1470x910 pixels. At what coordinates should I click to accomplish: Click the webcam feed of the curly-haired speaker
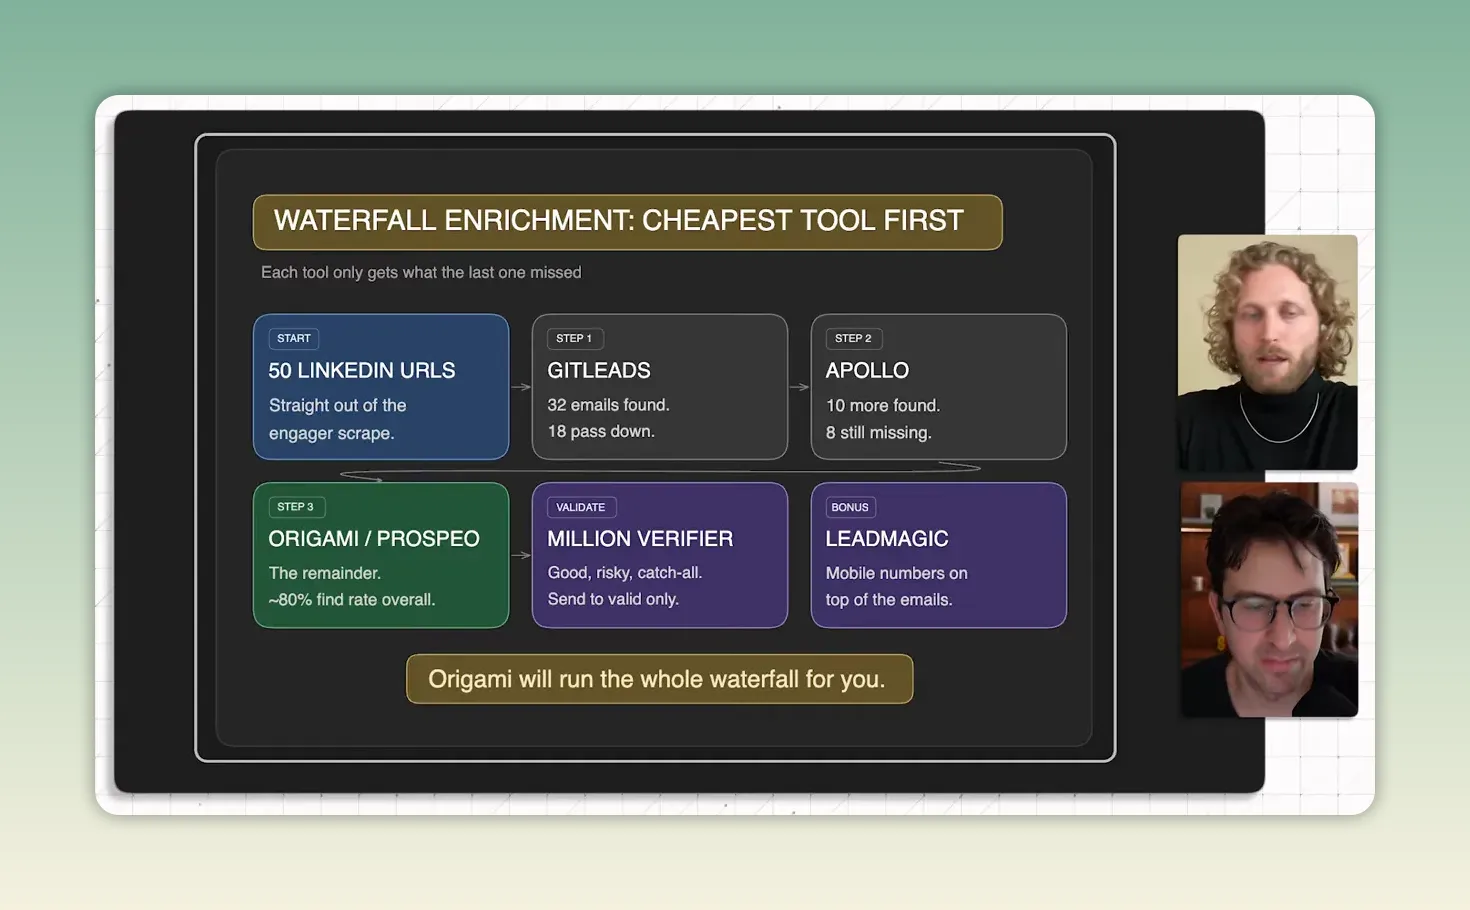pos(1267,352)
